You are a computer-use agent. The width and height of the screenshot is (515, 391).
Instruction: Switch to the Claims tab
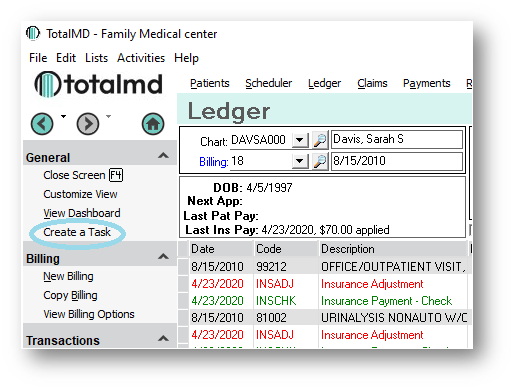tap(372, 83)
